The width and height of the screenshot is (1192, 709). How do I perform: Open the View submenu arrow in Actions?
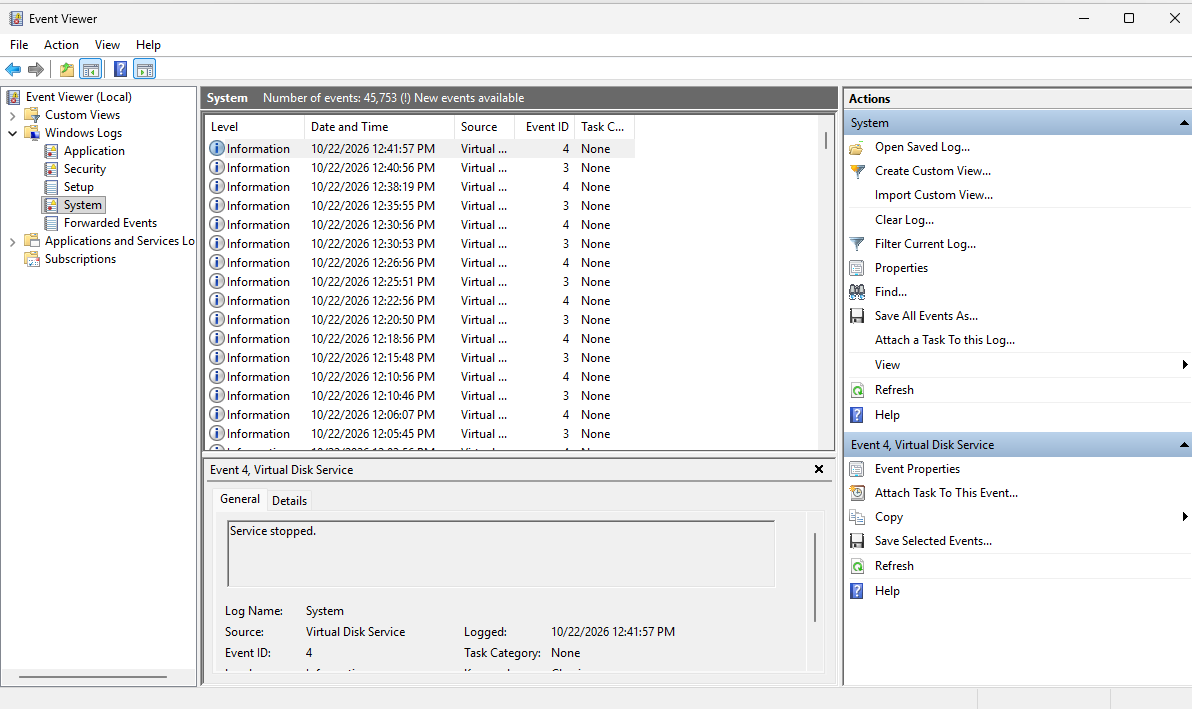point(1184,365)
